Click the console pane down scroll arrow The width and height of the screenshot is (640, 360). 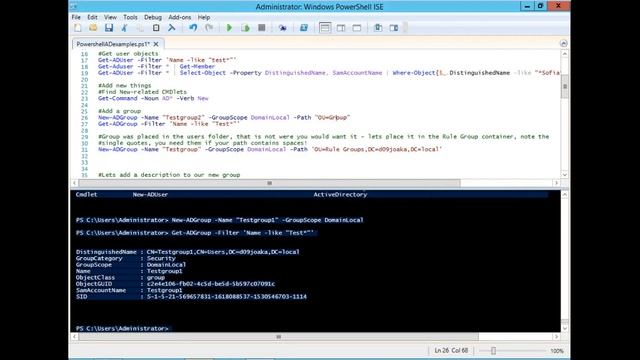pyautogui.click(x=565, y=328)
